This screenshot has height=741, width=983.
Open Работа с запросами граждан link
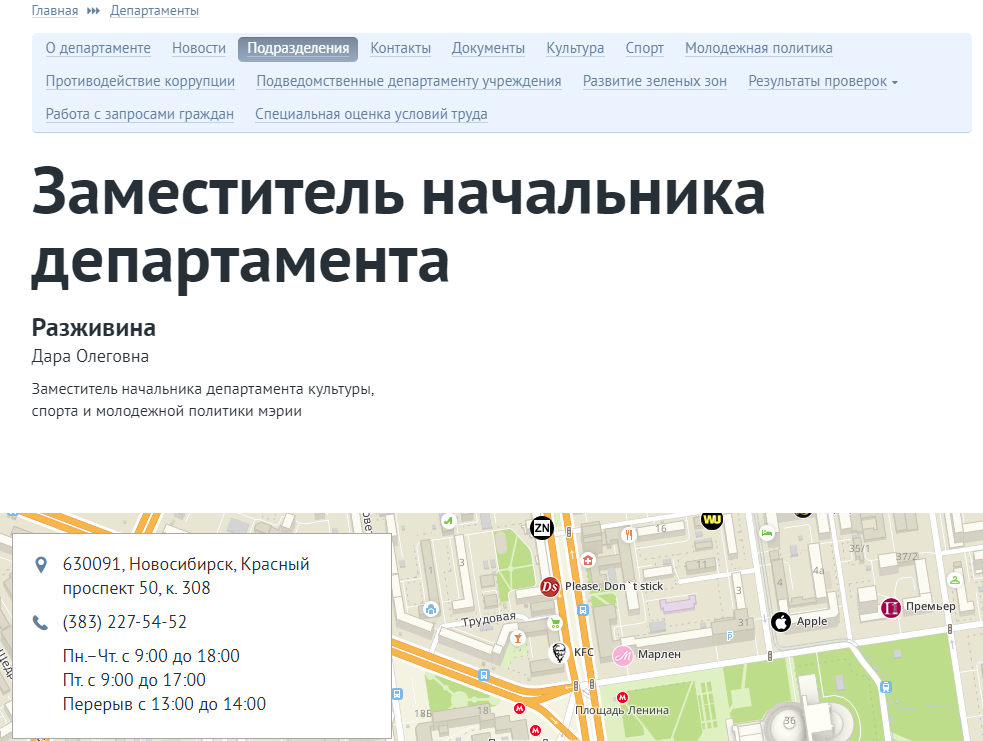click(x=140, y=114)
